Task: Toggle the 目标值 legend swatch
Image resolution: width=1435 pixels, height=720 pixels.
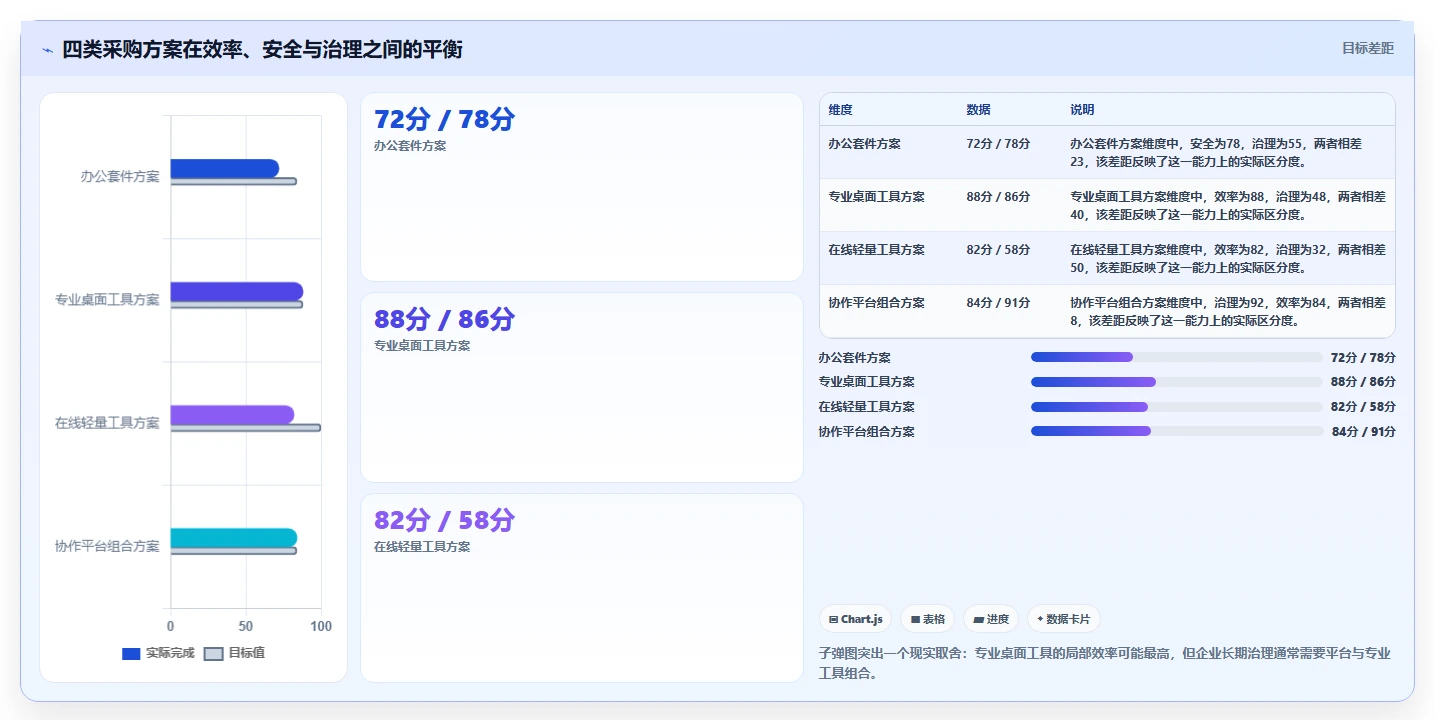Action: pos(213,654)
